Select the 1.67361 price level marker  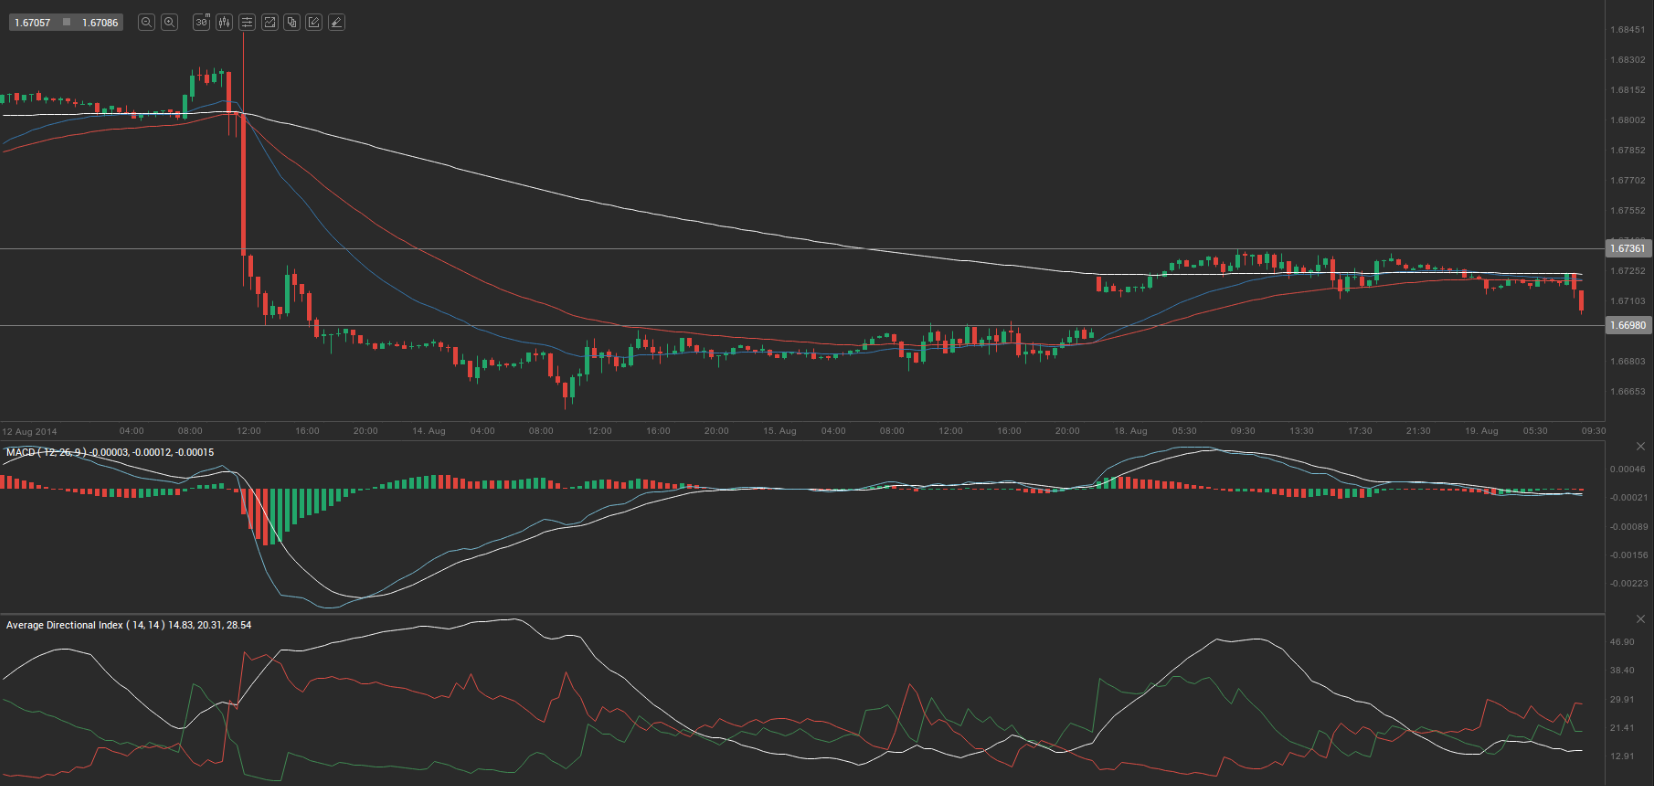[x=1627, y=248]
